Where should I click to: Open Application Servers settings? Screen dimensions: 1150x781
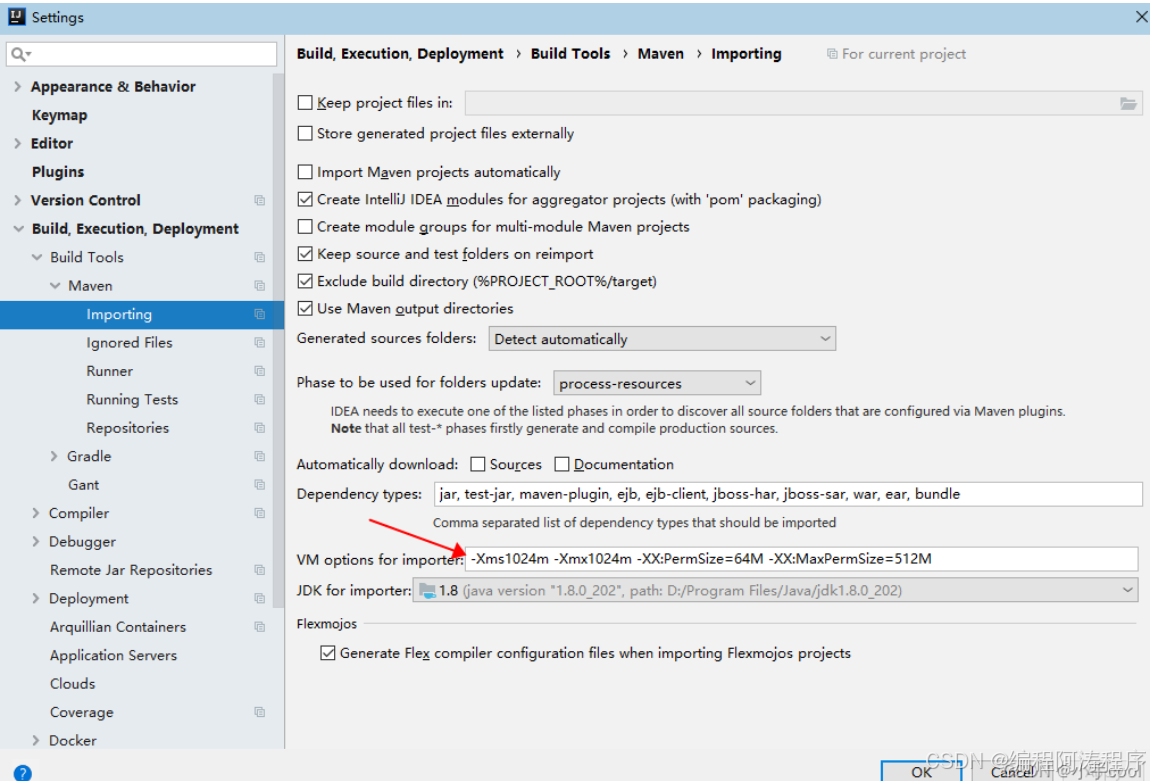pos(113,656)
